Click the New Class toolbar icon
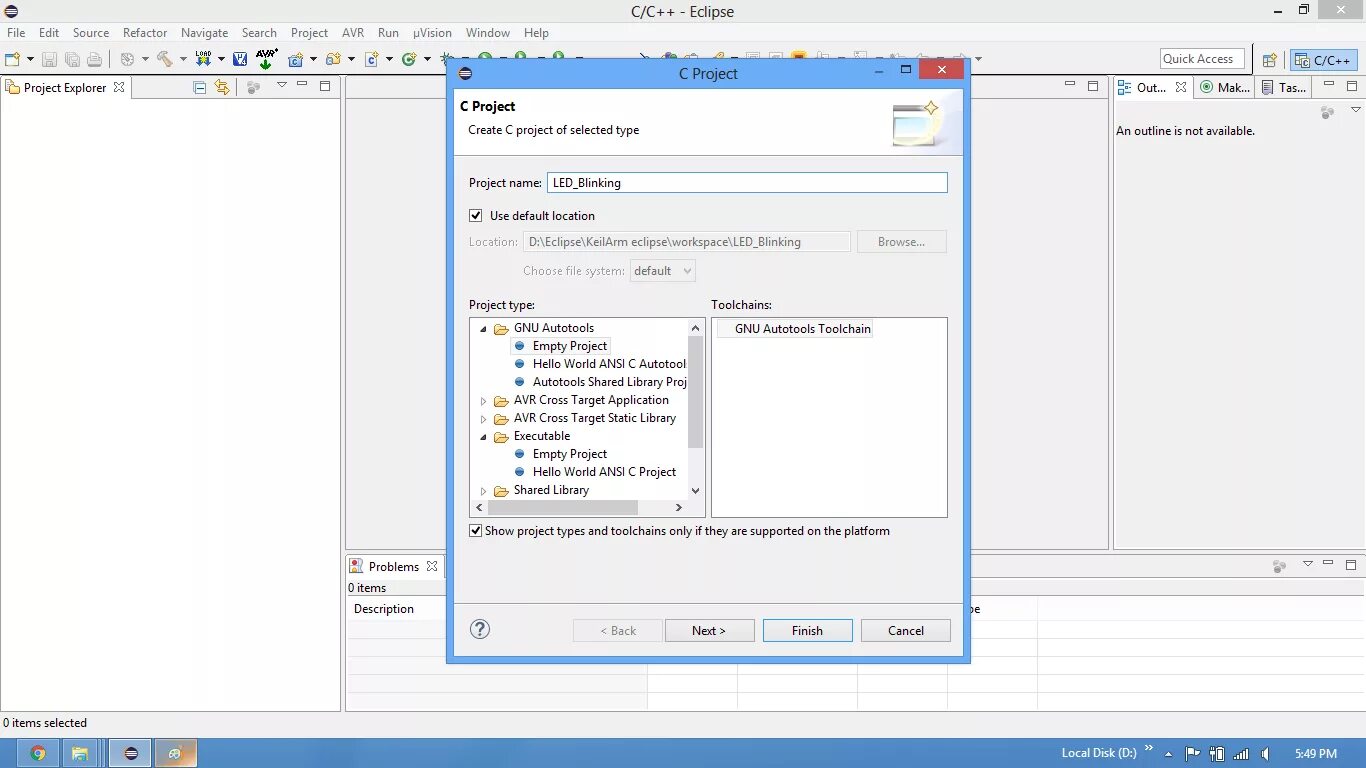 click(409, 59)
